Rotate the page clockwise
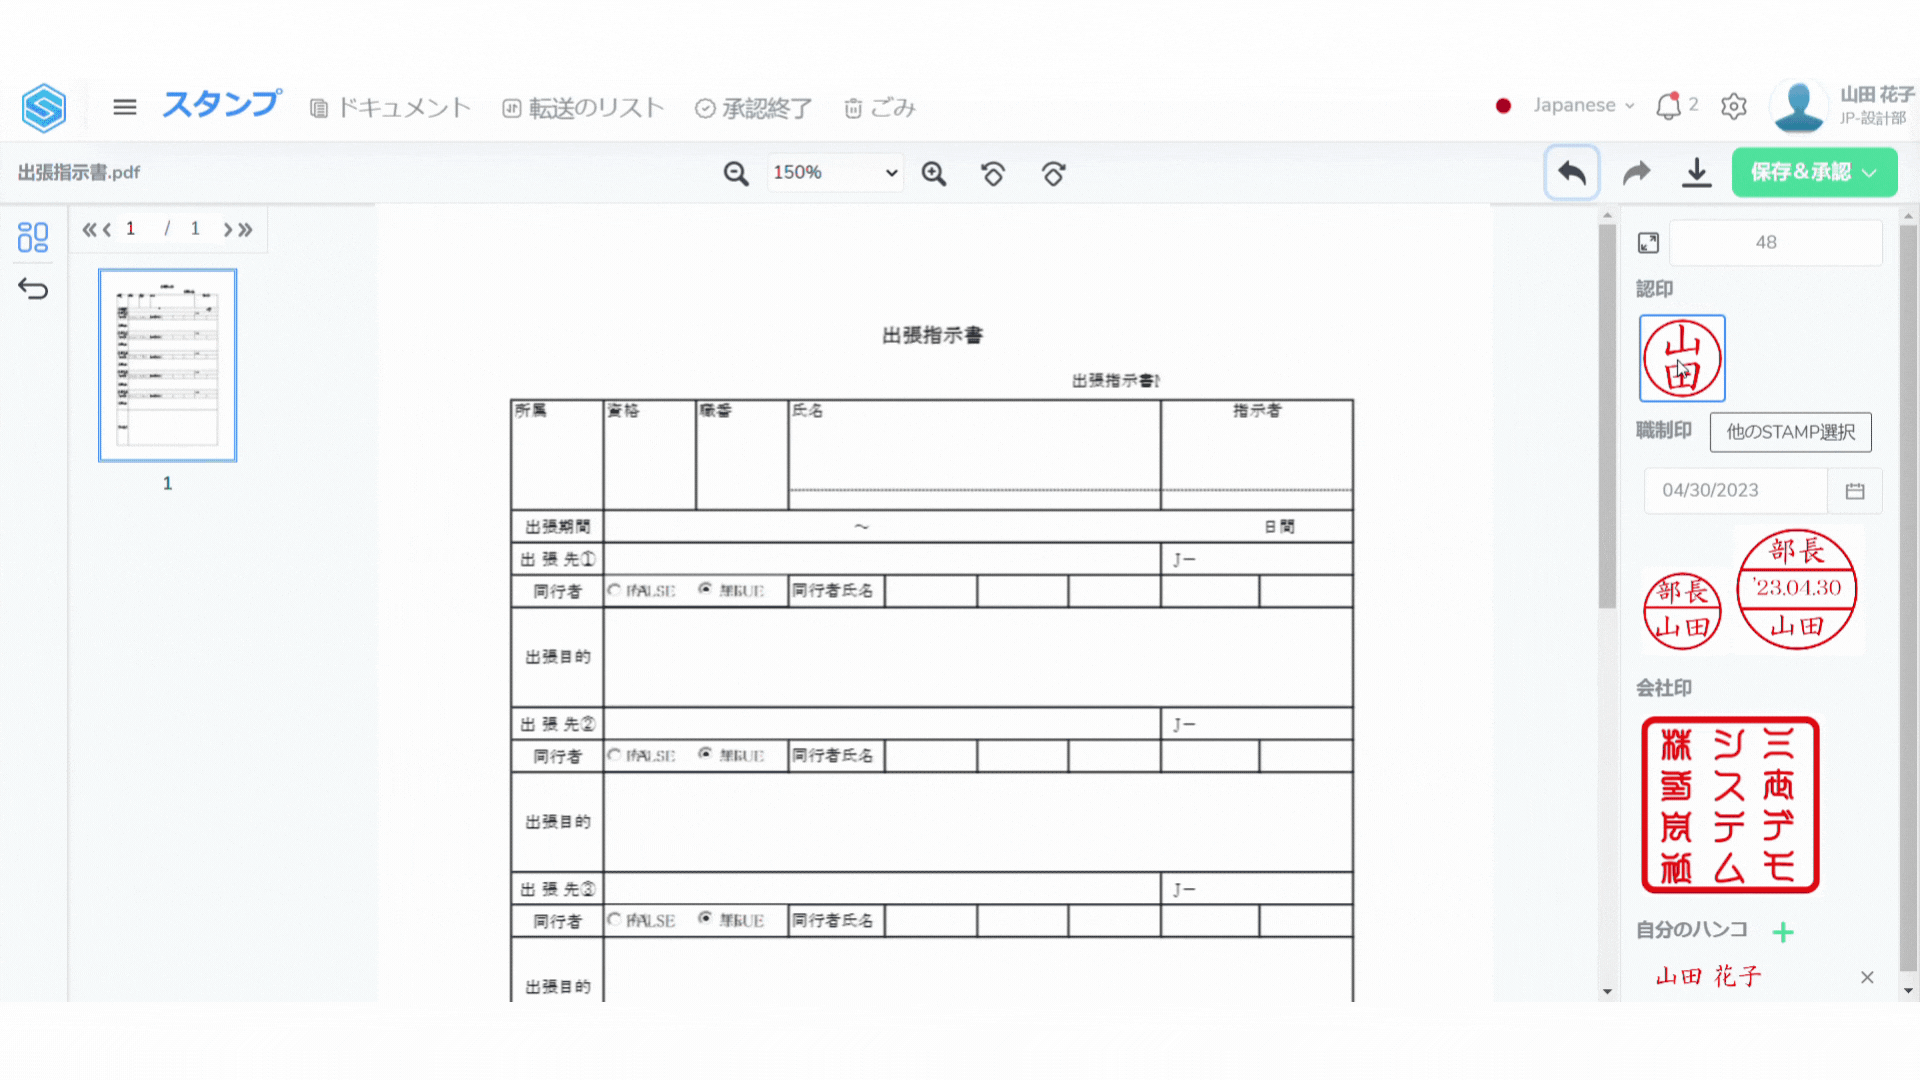Screen dimensions: 1920x1080 point(1053,173)
